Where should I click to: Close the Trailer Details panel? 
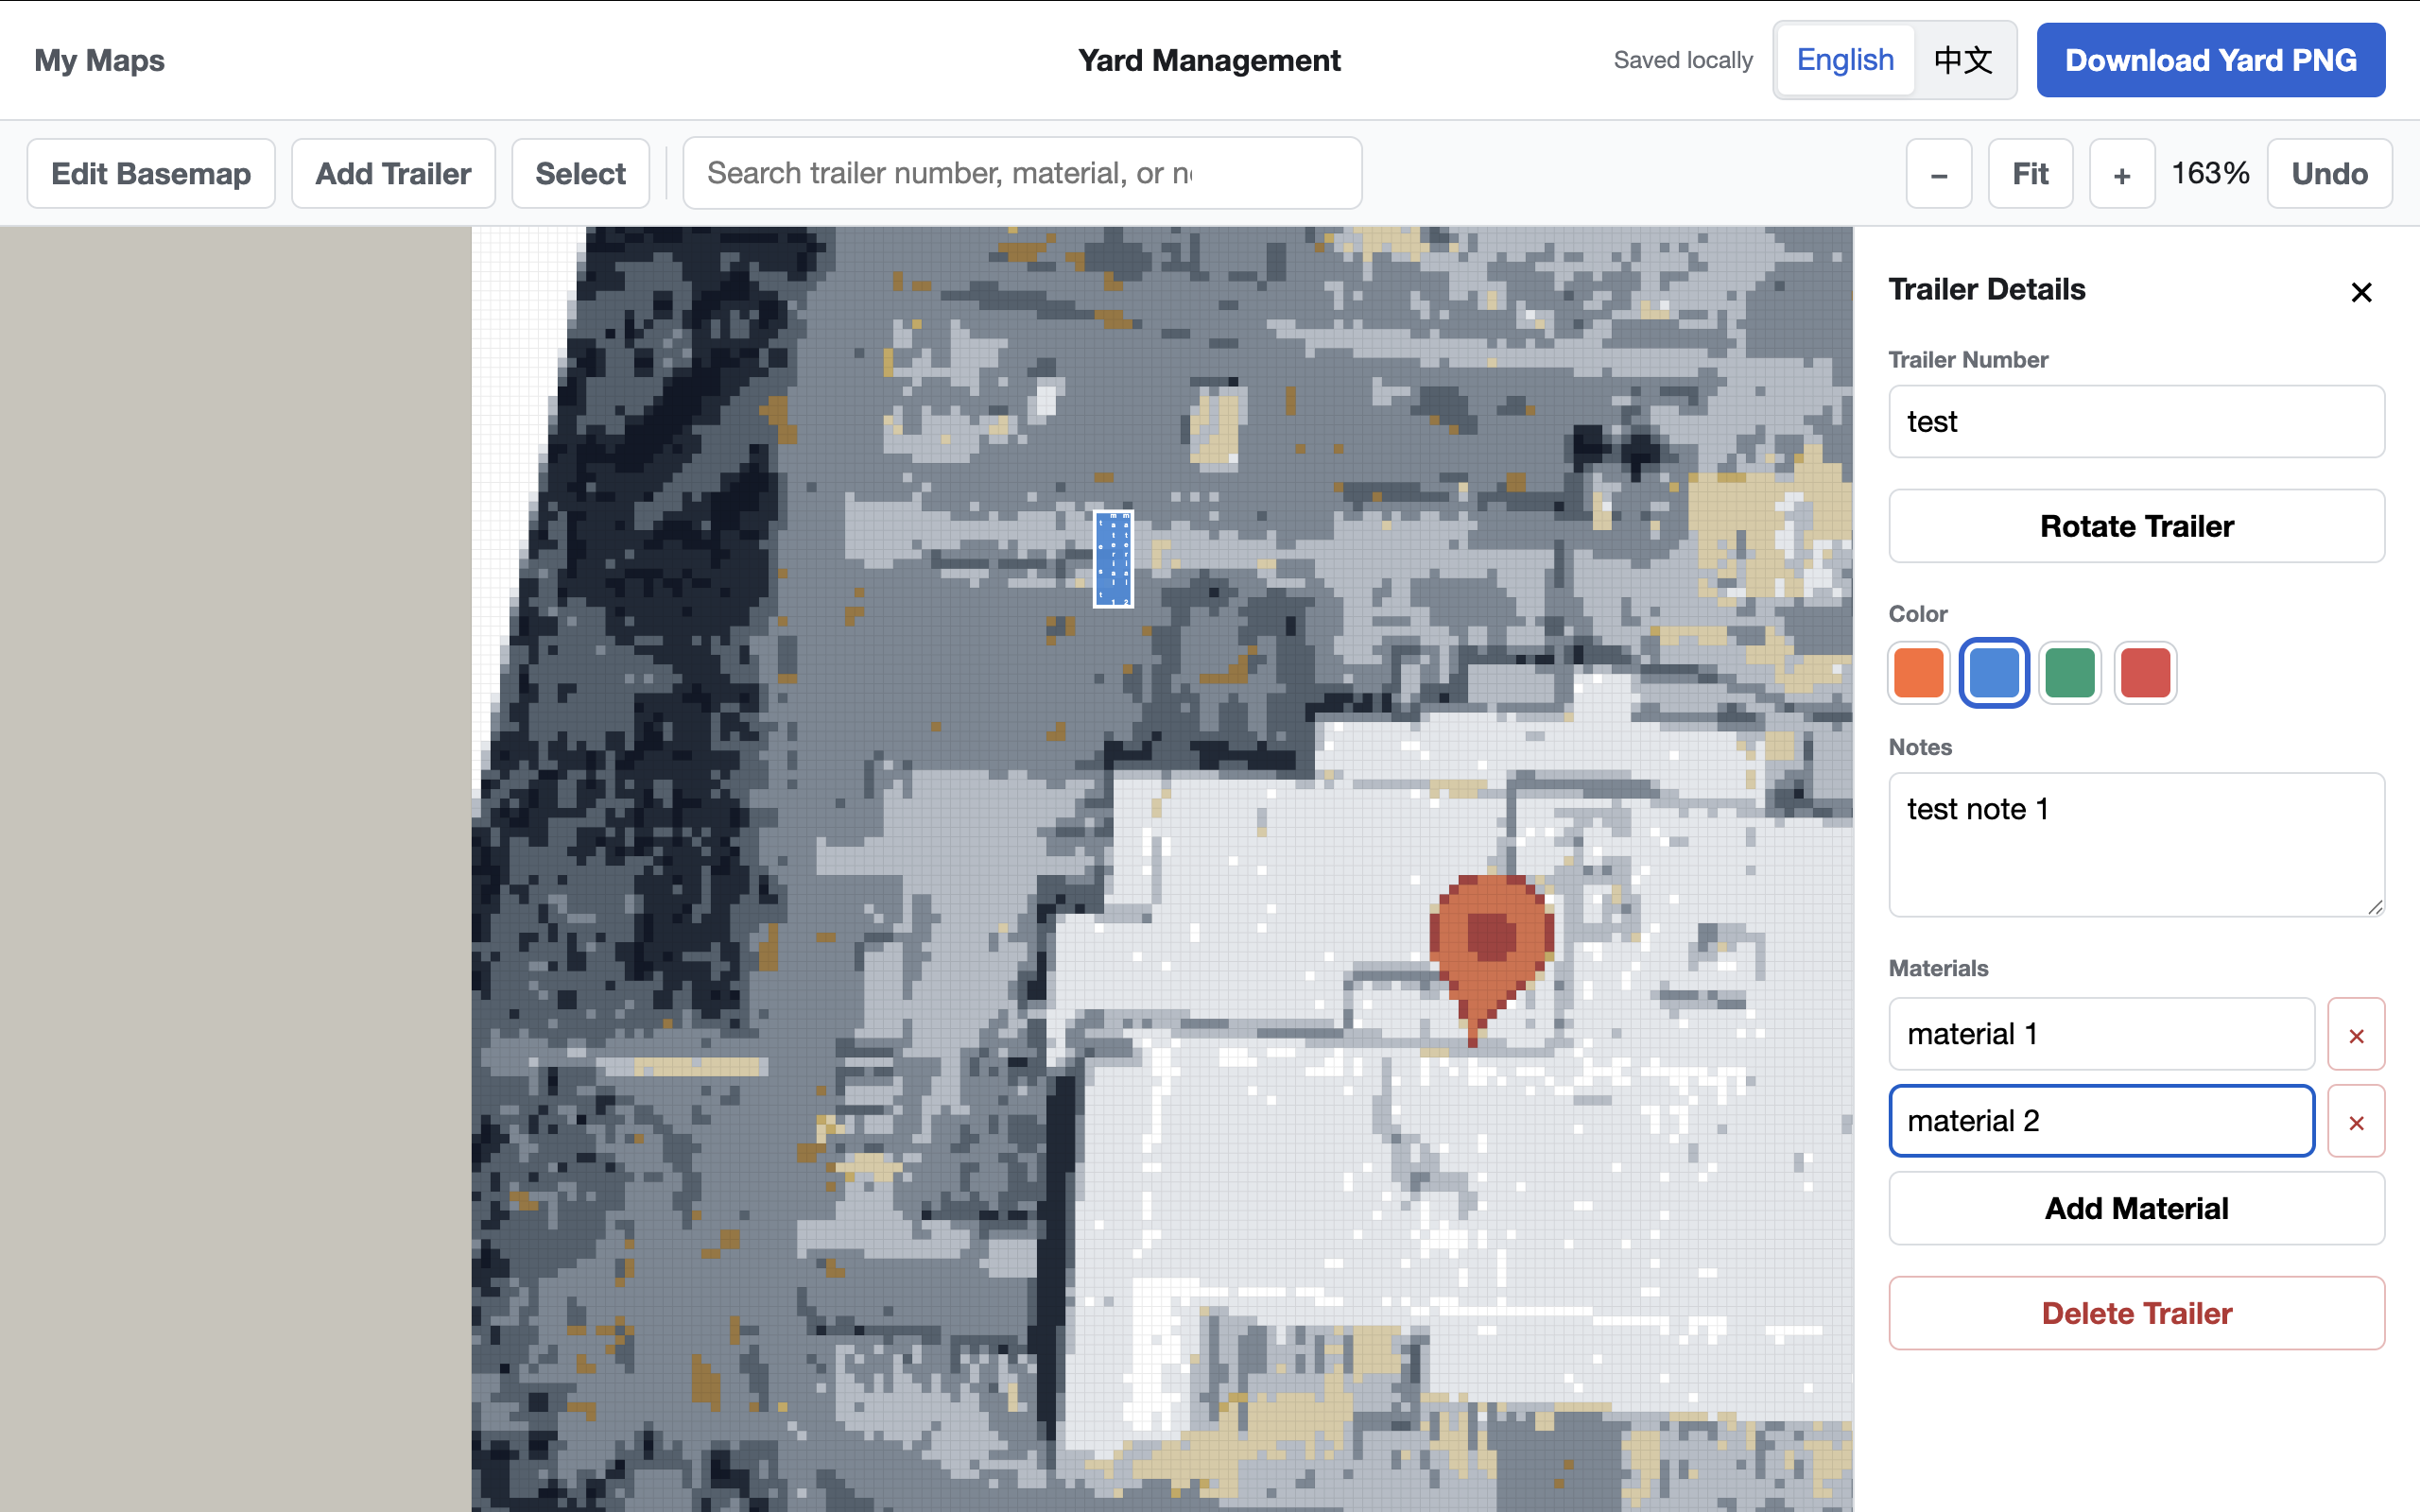pos(2361,292)
